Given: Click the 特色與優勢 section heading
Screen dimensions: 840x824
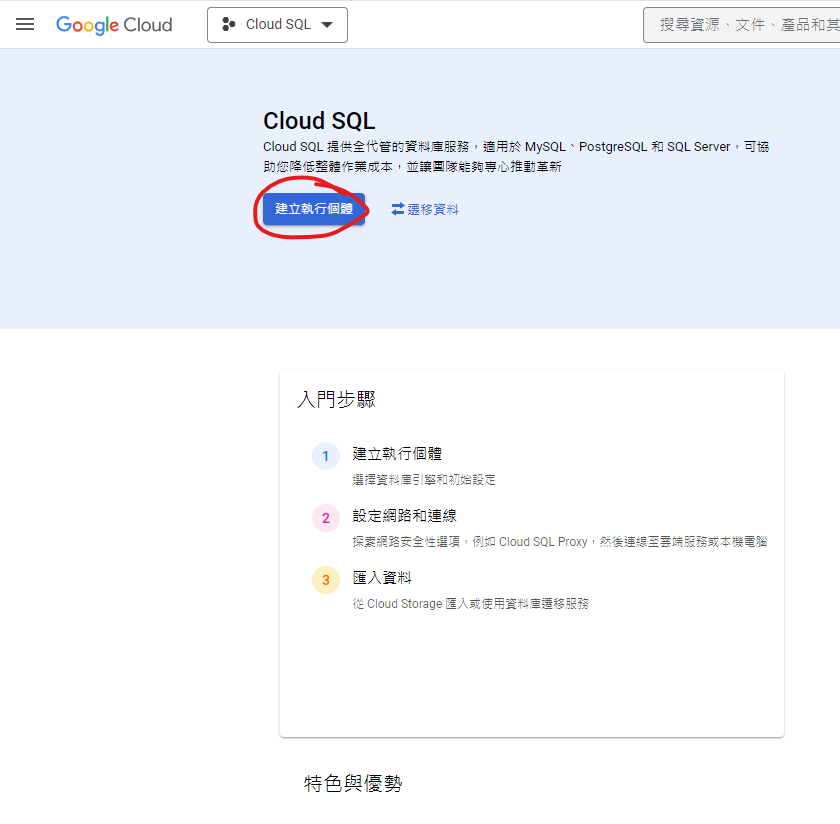Looking at the screenshot, I should (353, 784).
